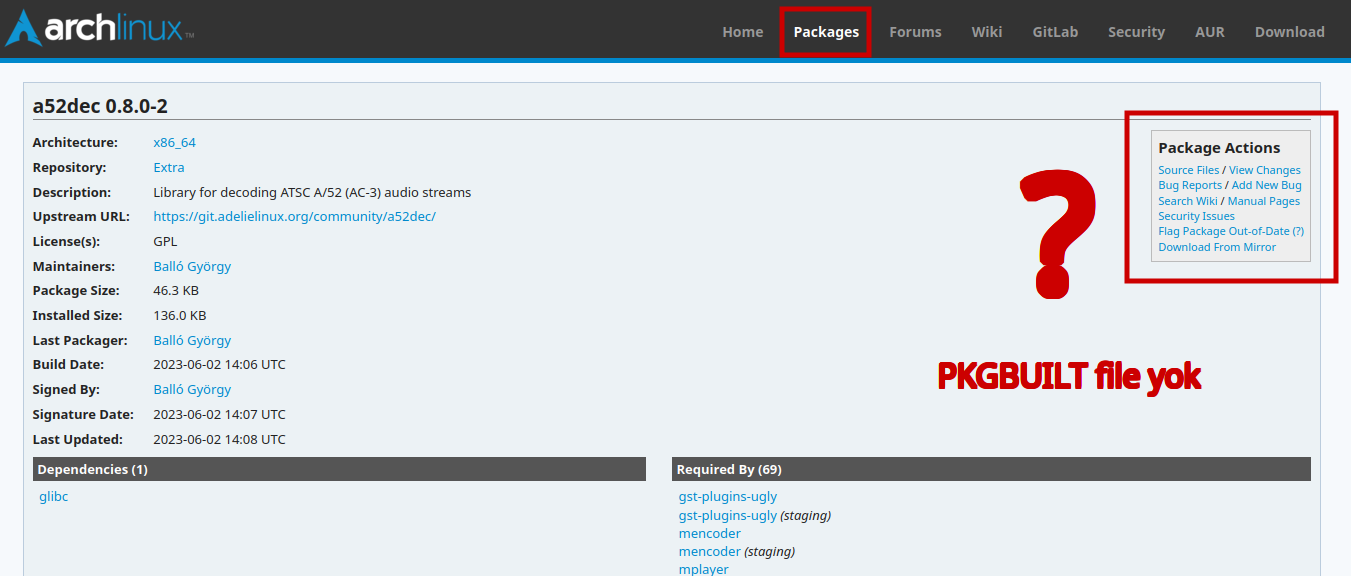Open Balló György in the Signed By row
The width and height of the screenshot is (1351, 576).
click(x=192, y=390)
